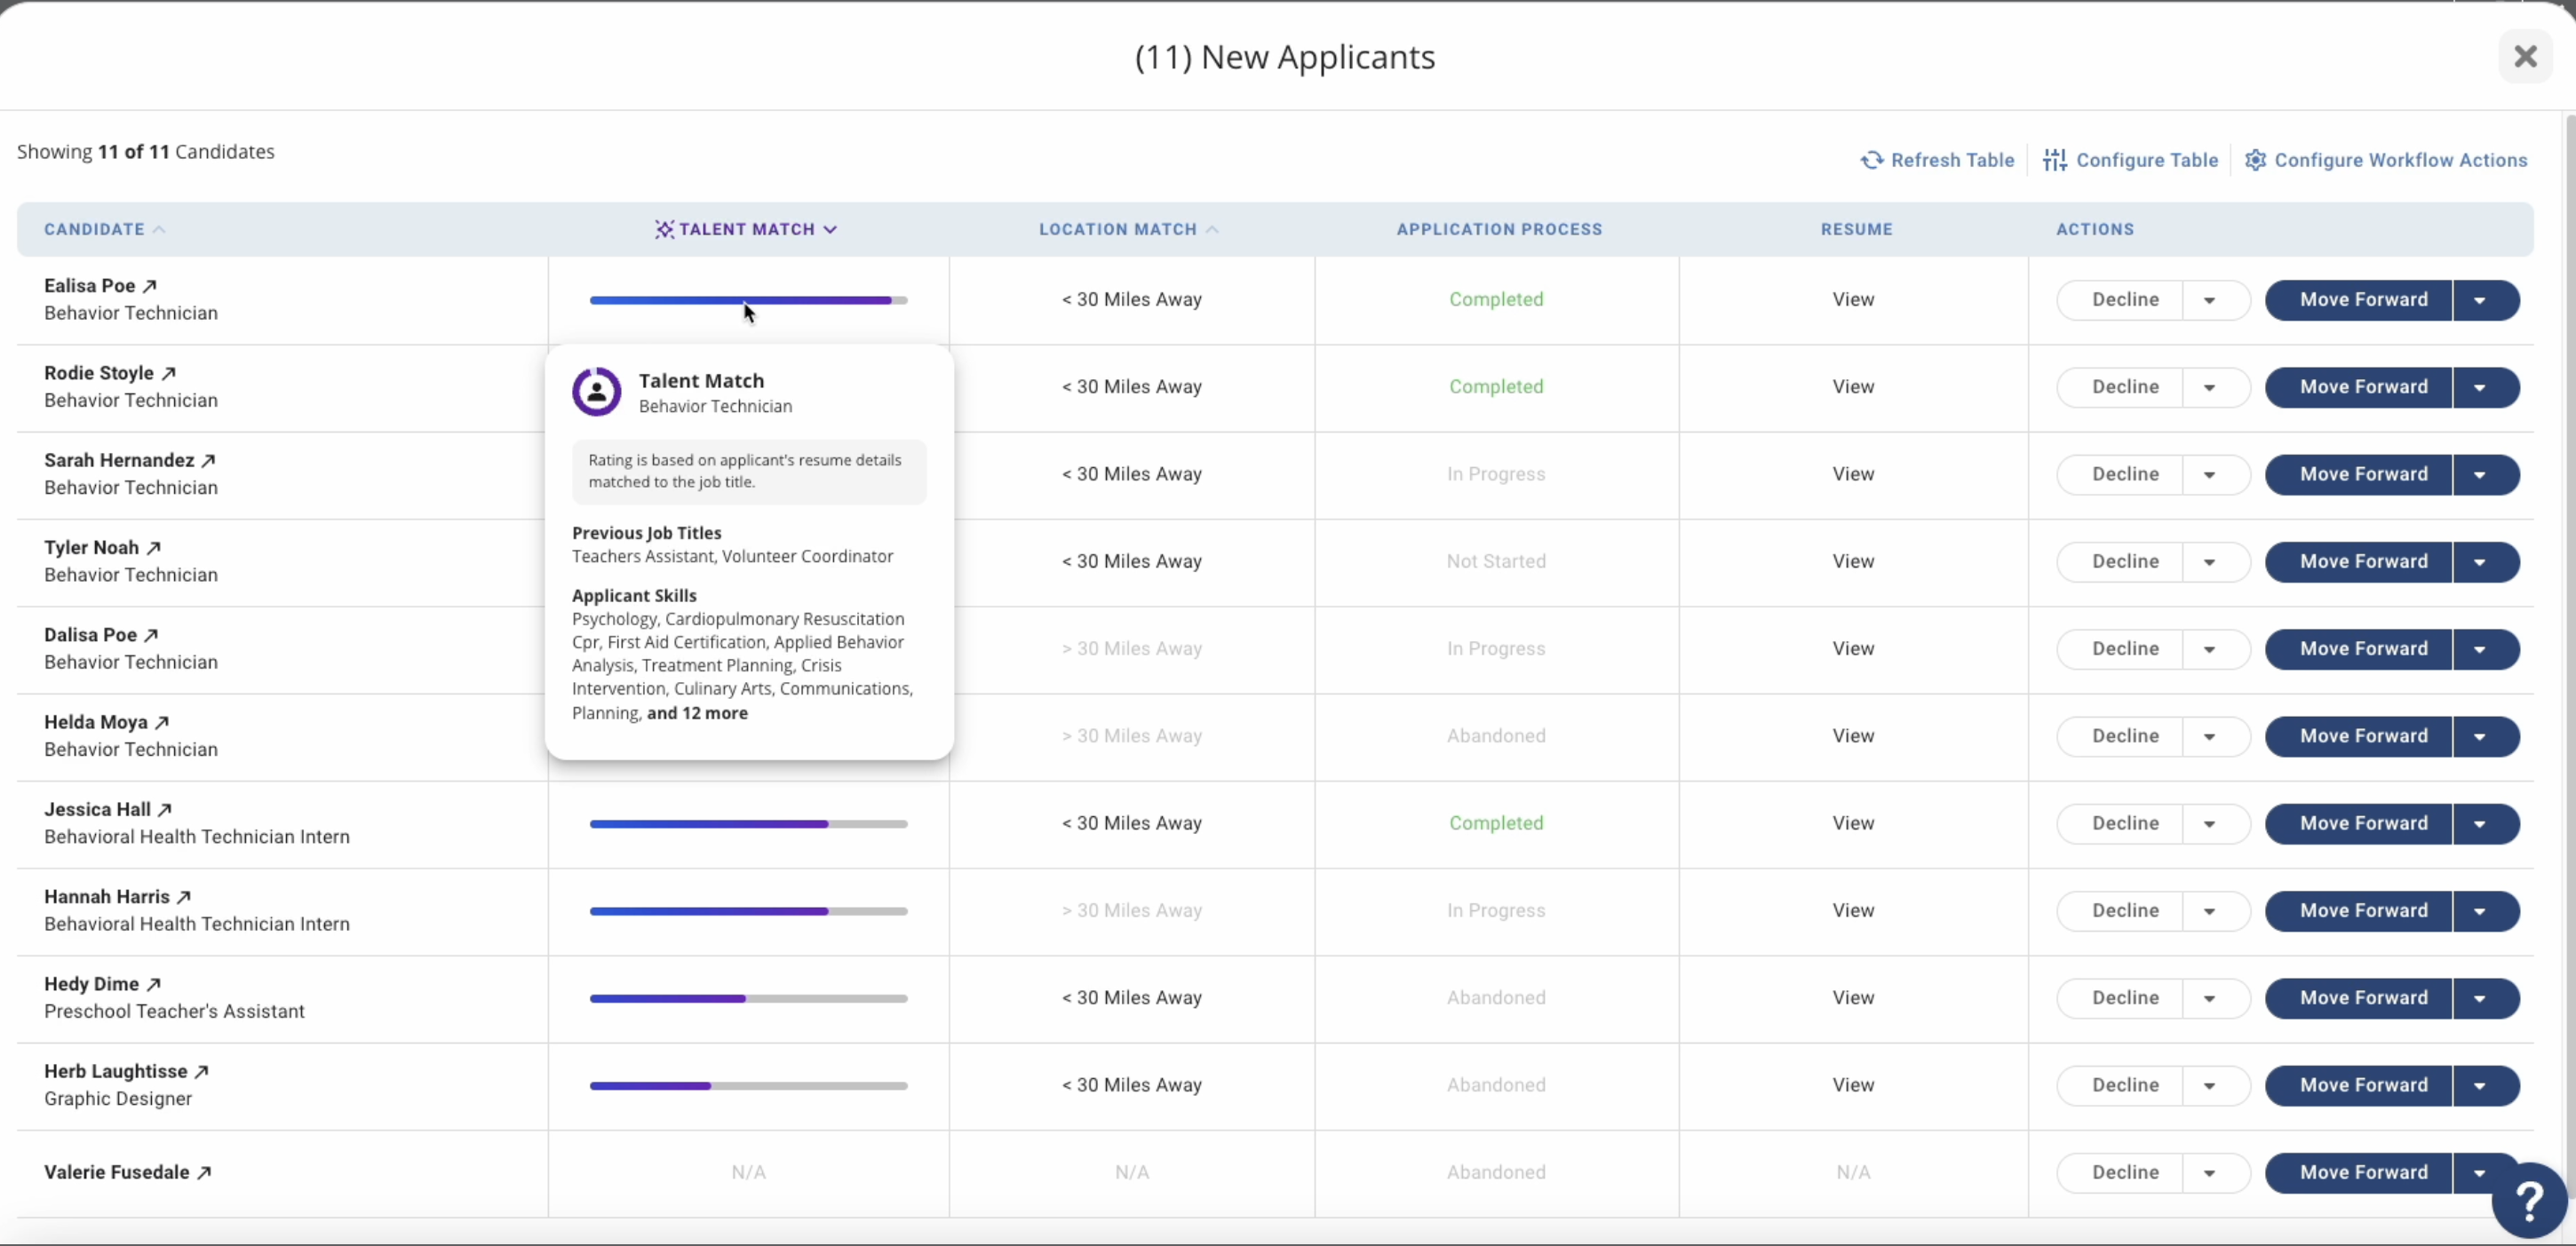Click the Application Process column header
The height and width of the screenshot is (1246, 2576).
(1499, 229)
